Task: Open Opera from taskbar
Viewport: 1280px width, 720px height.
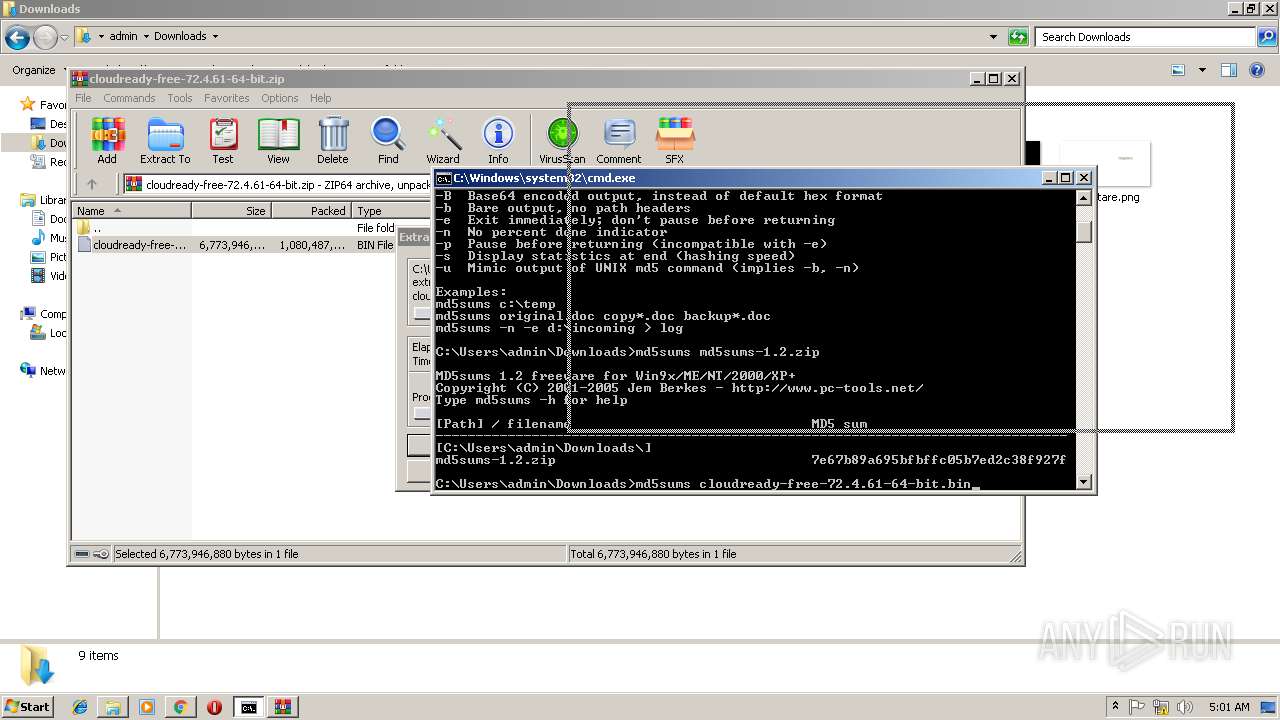Action: coord(214,707)
